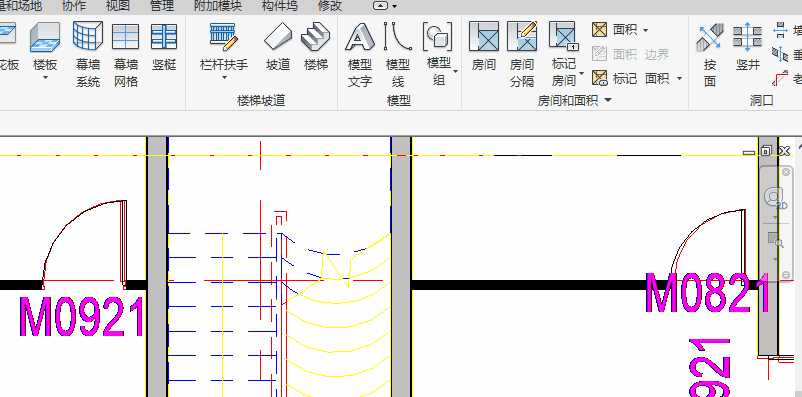802x397 pixels.
Task: Open the 模型组 model group dropdown
Action: point(455,71)
